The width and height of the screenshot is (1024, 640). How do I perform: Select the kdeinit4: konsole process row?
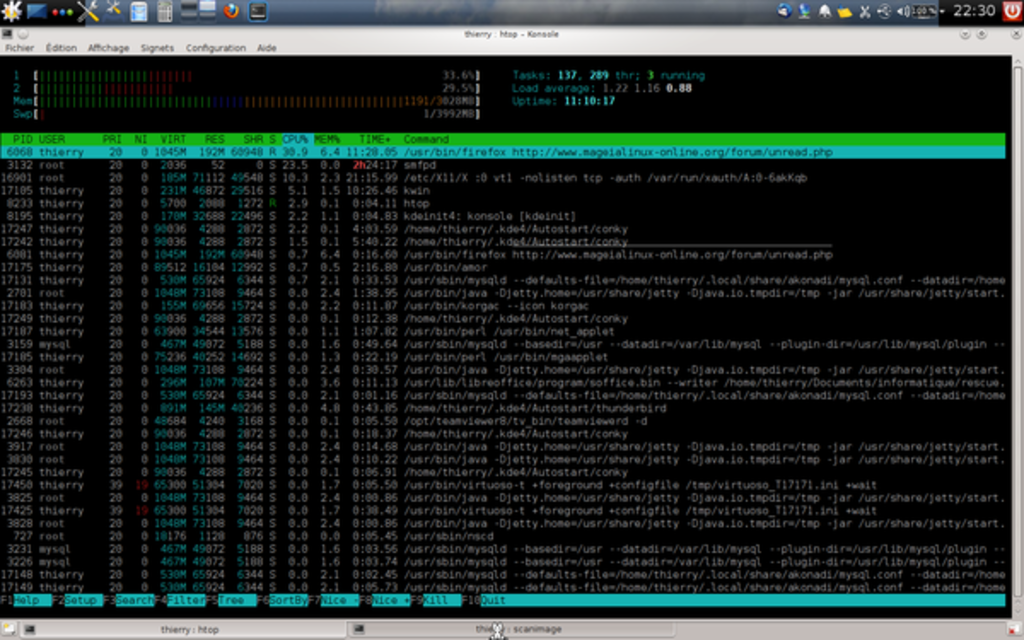[503, 216]
